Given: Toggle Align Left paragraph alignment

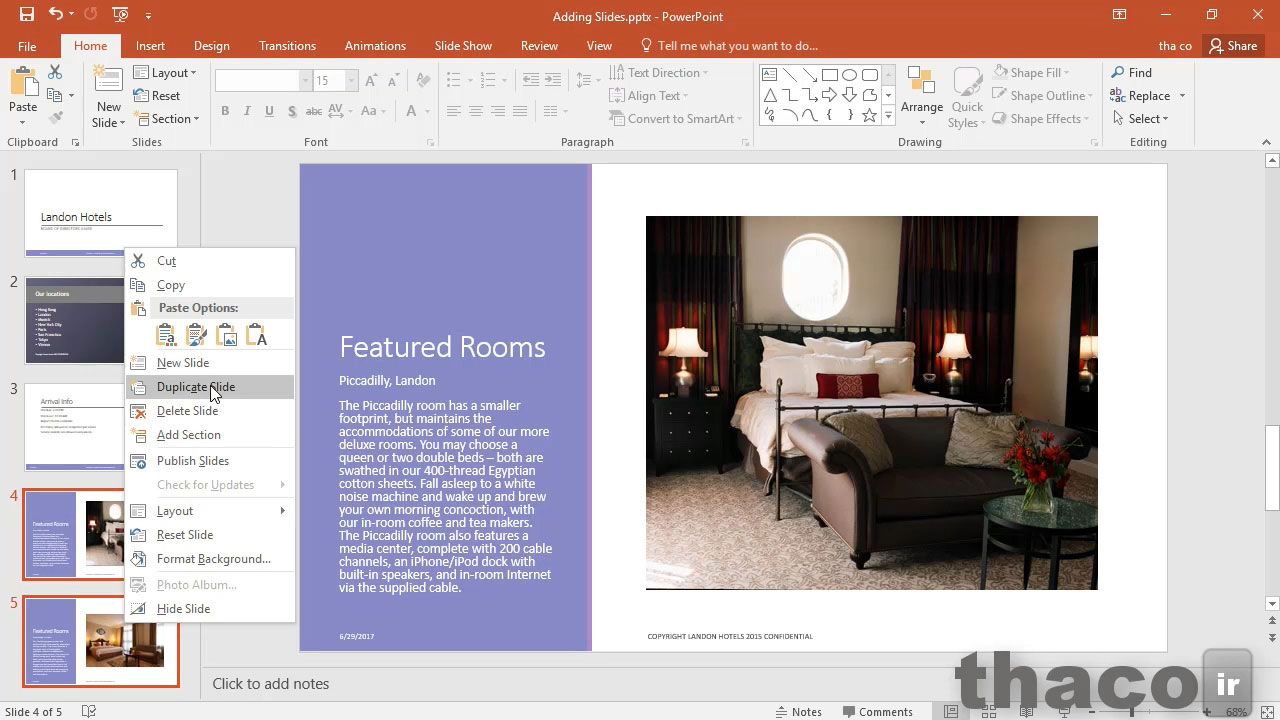Looking at the screenshot, I should [x=454, y=111].
